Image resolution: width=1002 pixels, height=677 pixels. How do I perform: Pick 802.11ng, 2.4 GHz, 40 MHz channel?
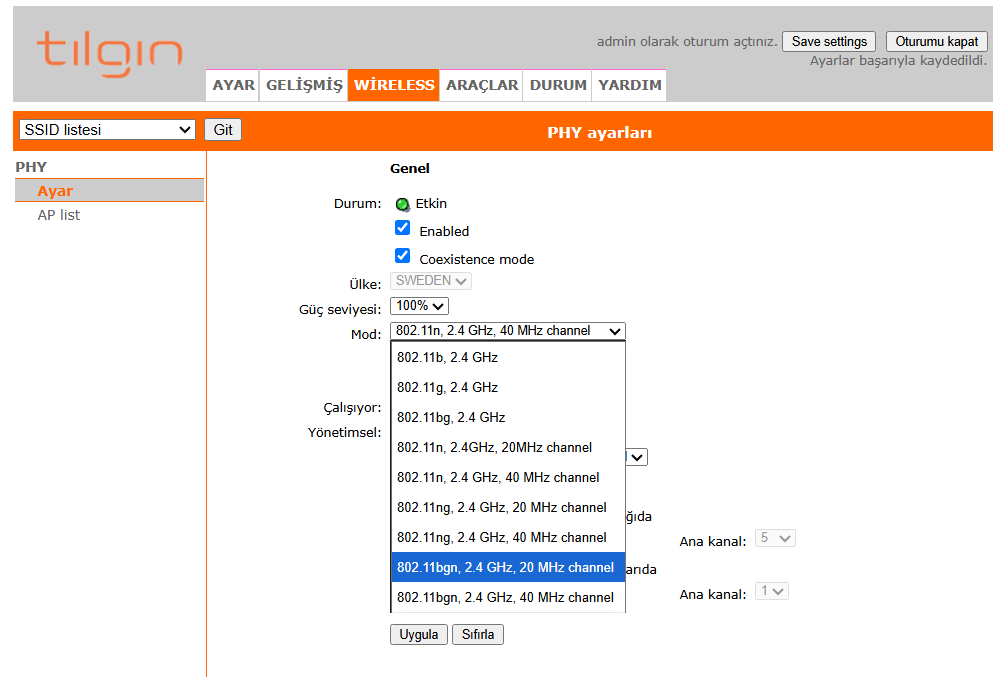click(508, 538)
